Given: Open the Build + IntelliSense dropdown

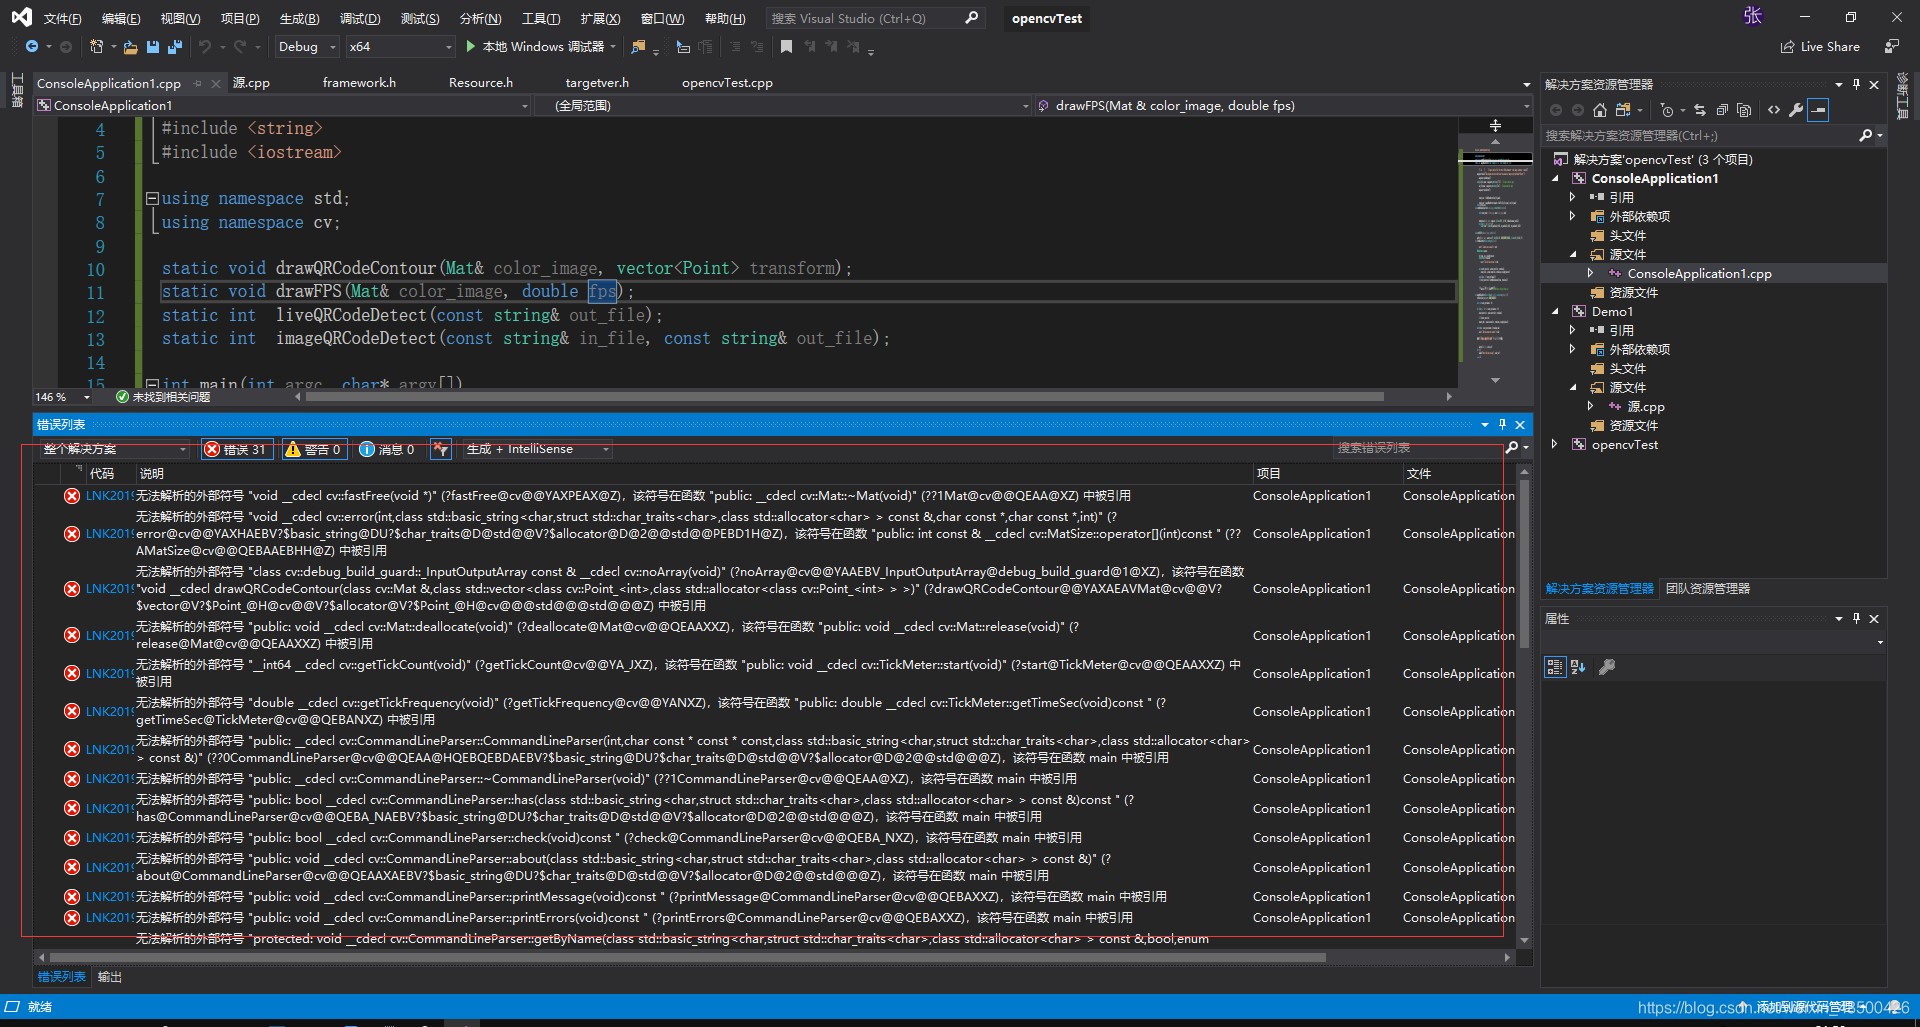Looking at the screenshot, I should click(538, 449).
